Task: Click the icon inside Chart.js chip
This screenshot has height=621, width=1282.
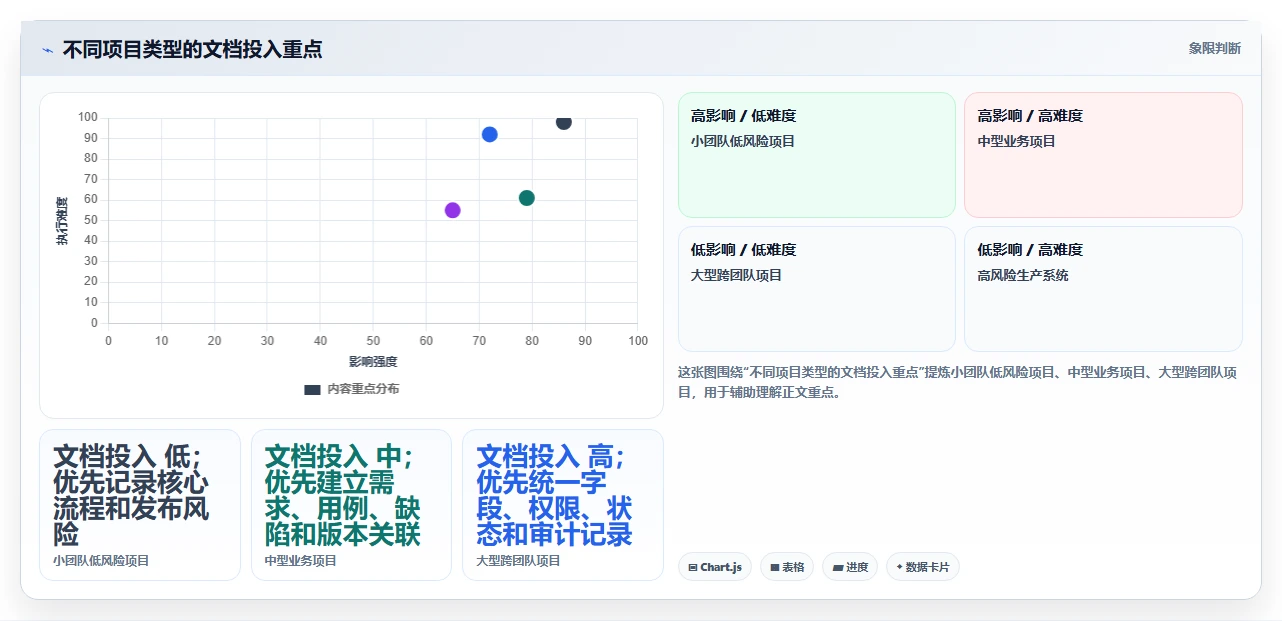Action: tap(692, 567)
